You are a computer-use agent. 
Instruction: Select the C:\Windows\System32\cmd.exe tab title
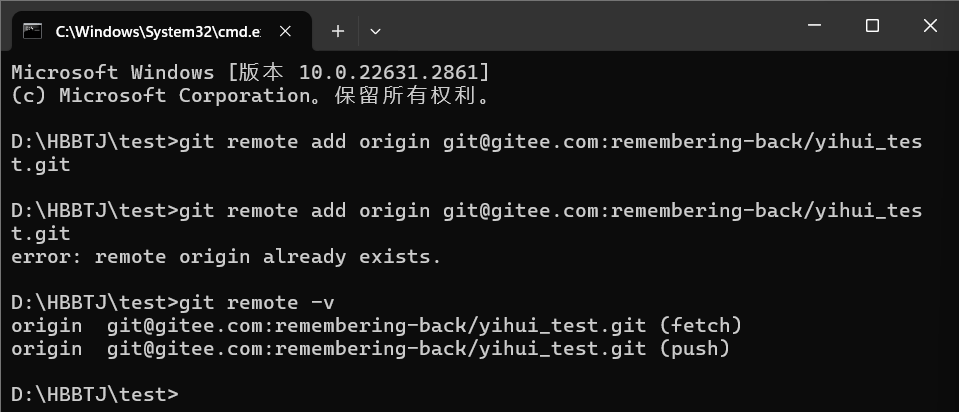point(158,31)
